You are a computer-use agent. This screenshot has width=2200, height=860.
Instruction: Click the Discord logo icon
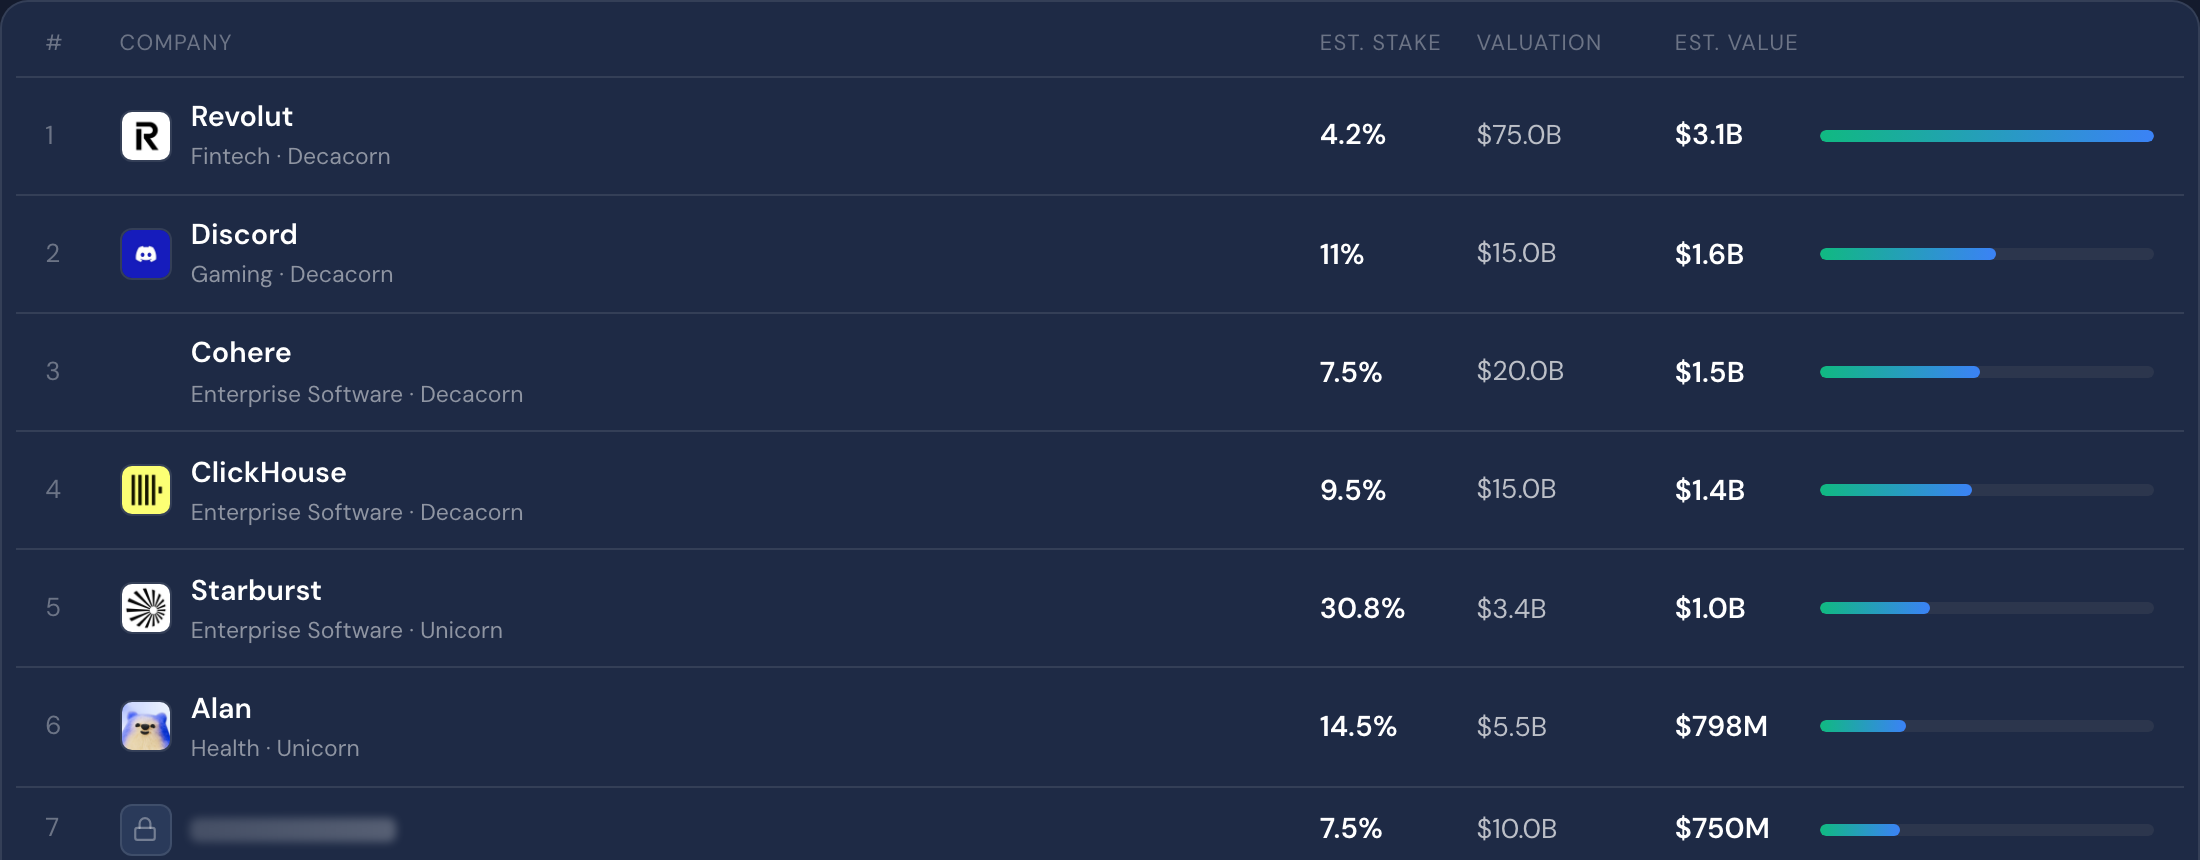[x=146, y=254]
